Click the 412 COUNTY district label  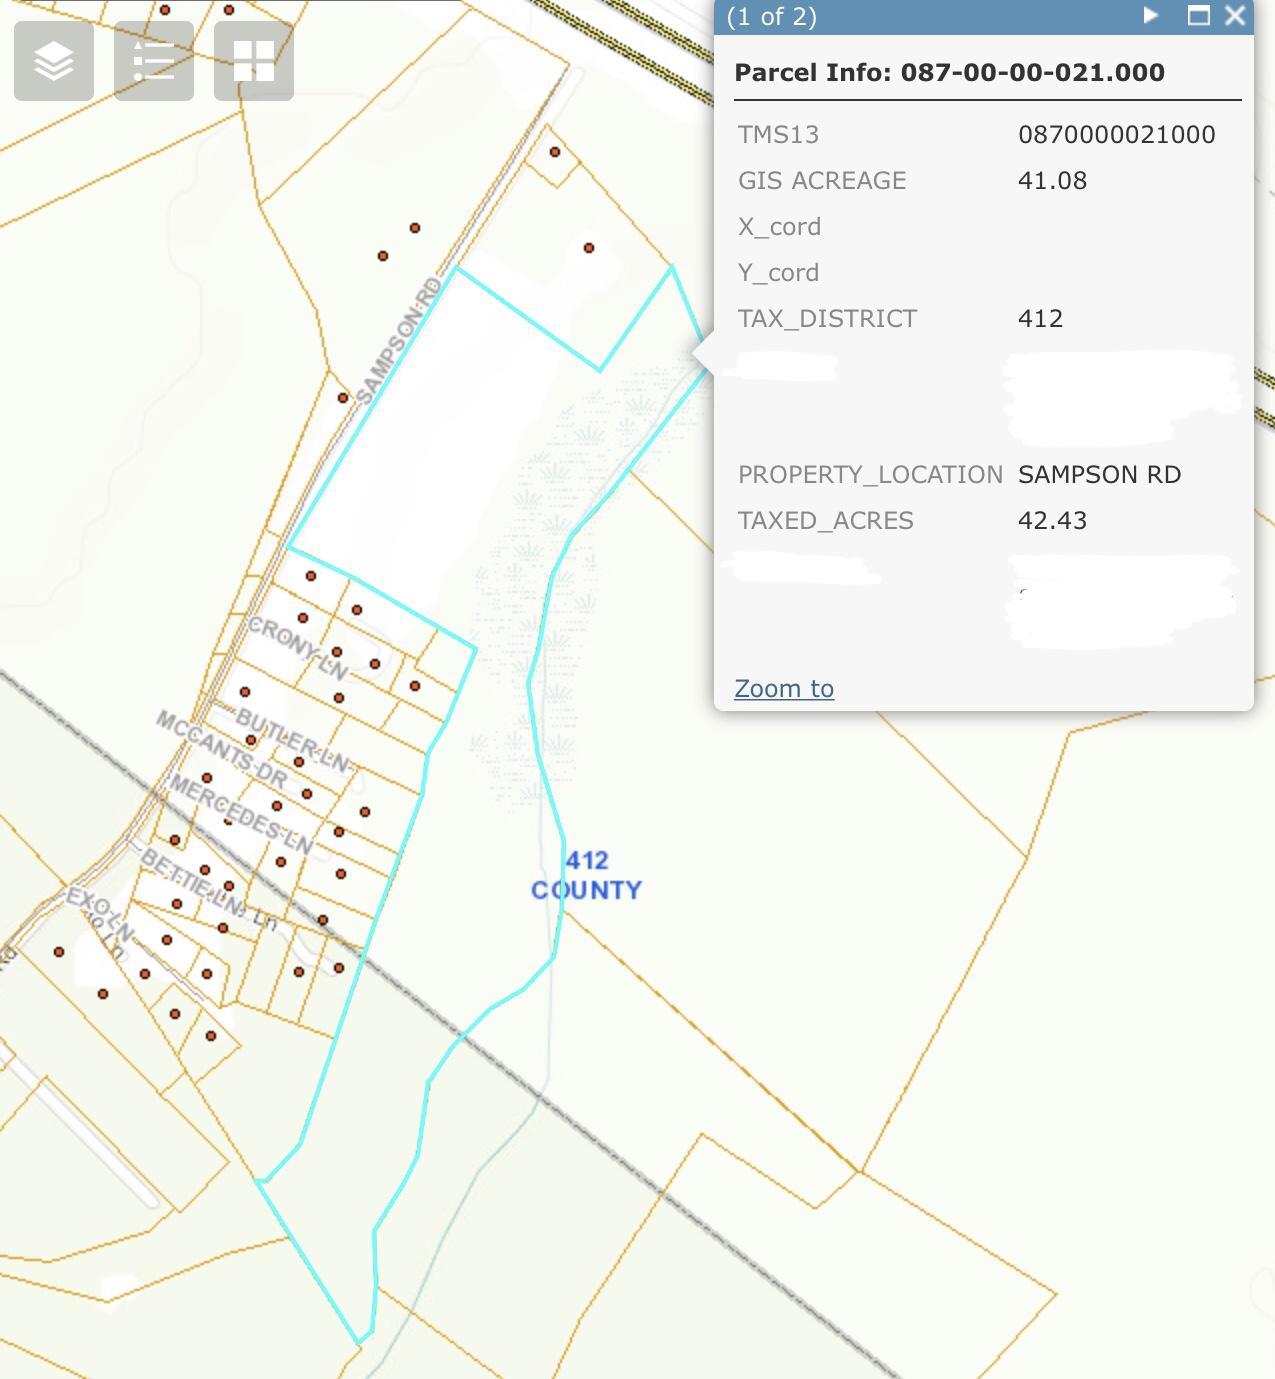coord(586,875)
